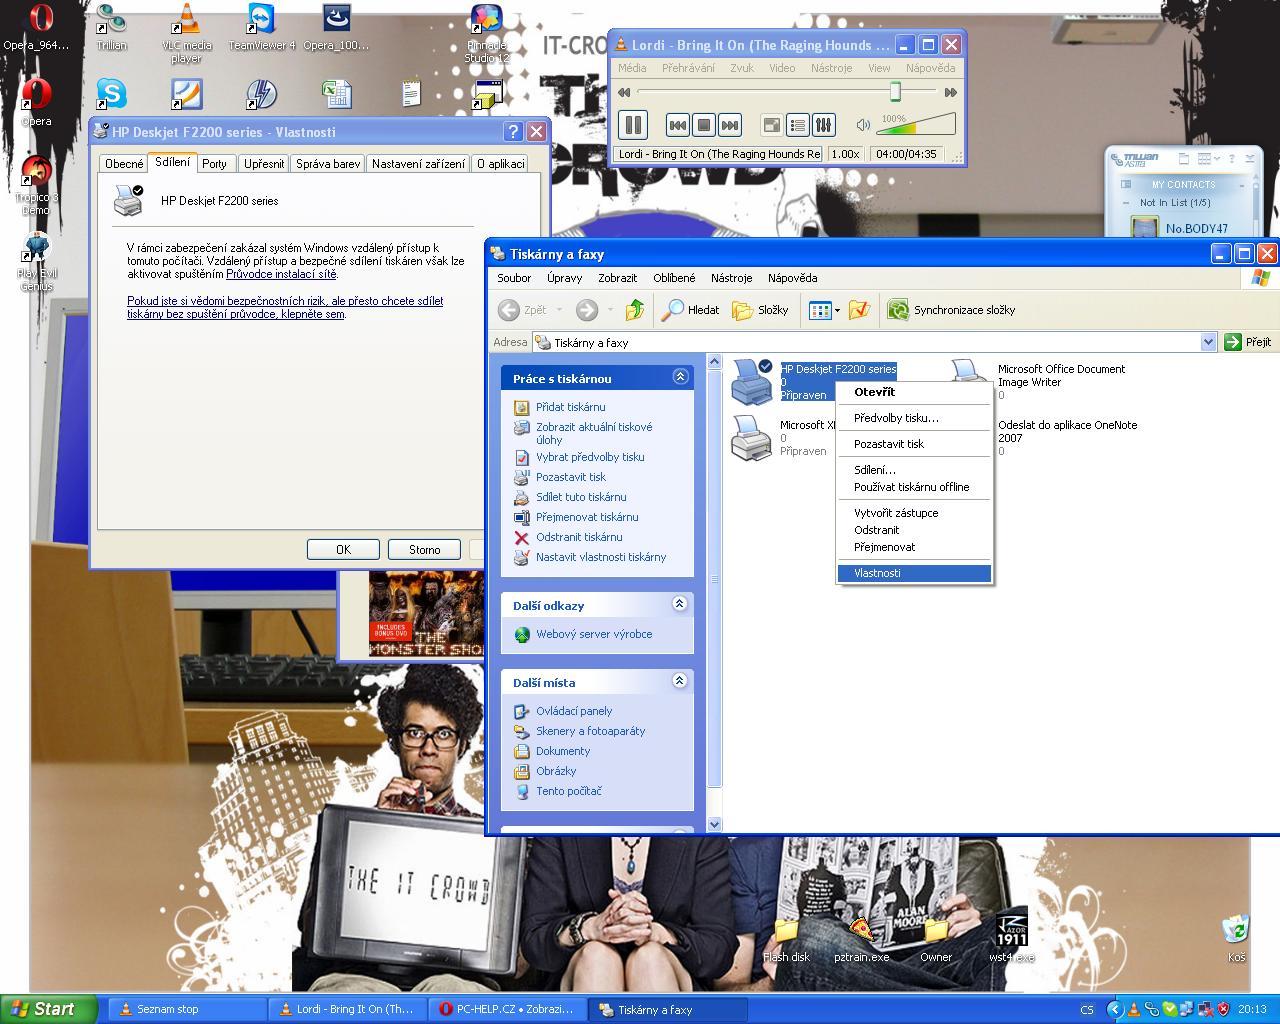Open the Průvodce instalací sítě link
This screenshot has height=1024, width=1280.
281,274
